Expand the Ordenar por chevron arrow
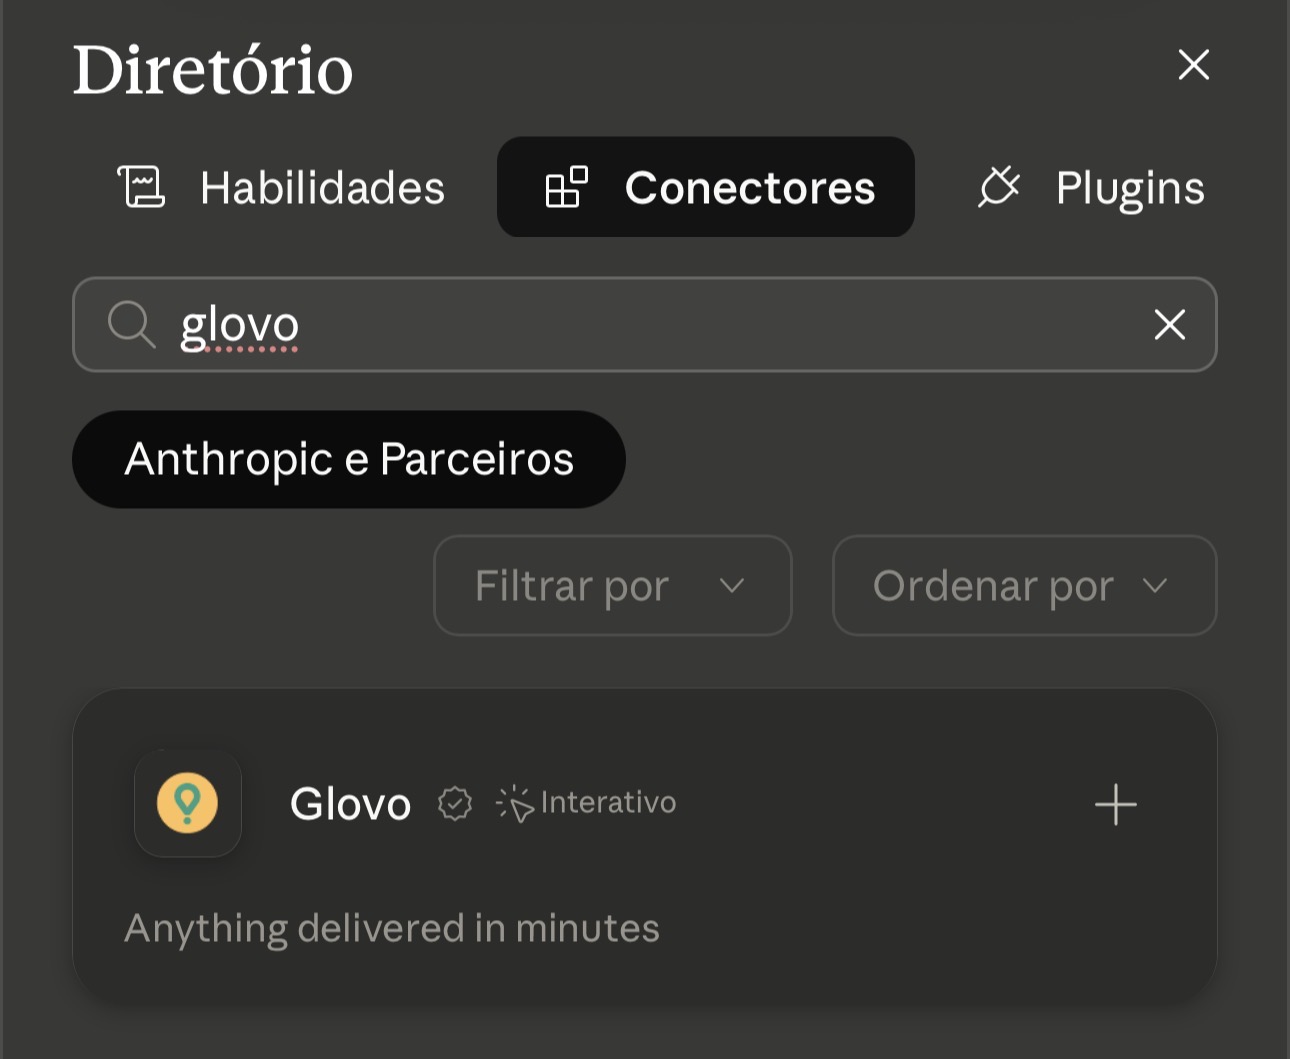1290x1059 pixels. pos(1155,586)
